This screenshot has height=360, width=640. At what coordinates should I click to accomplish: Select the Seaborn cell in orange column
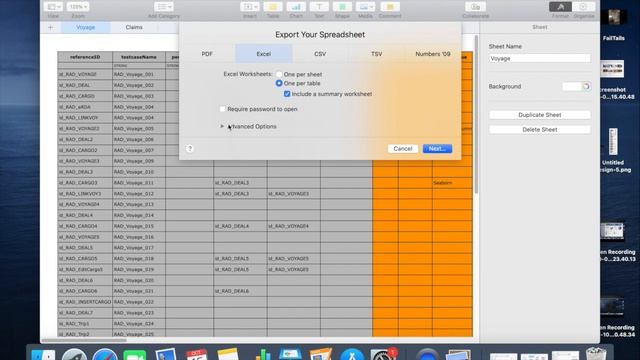tap(452, 183)
